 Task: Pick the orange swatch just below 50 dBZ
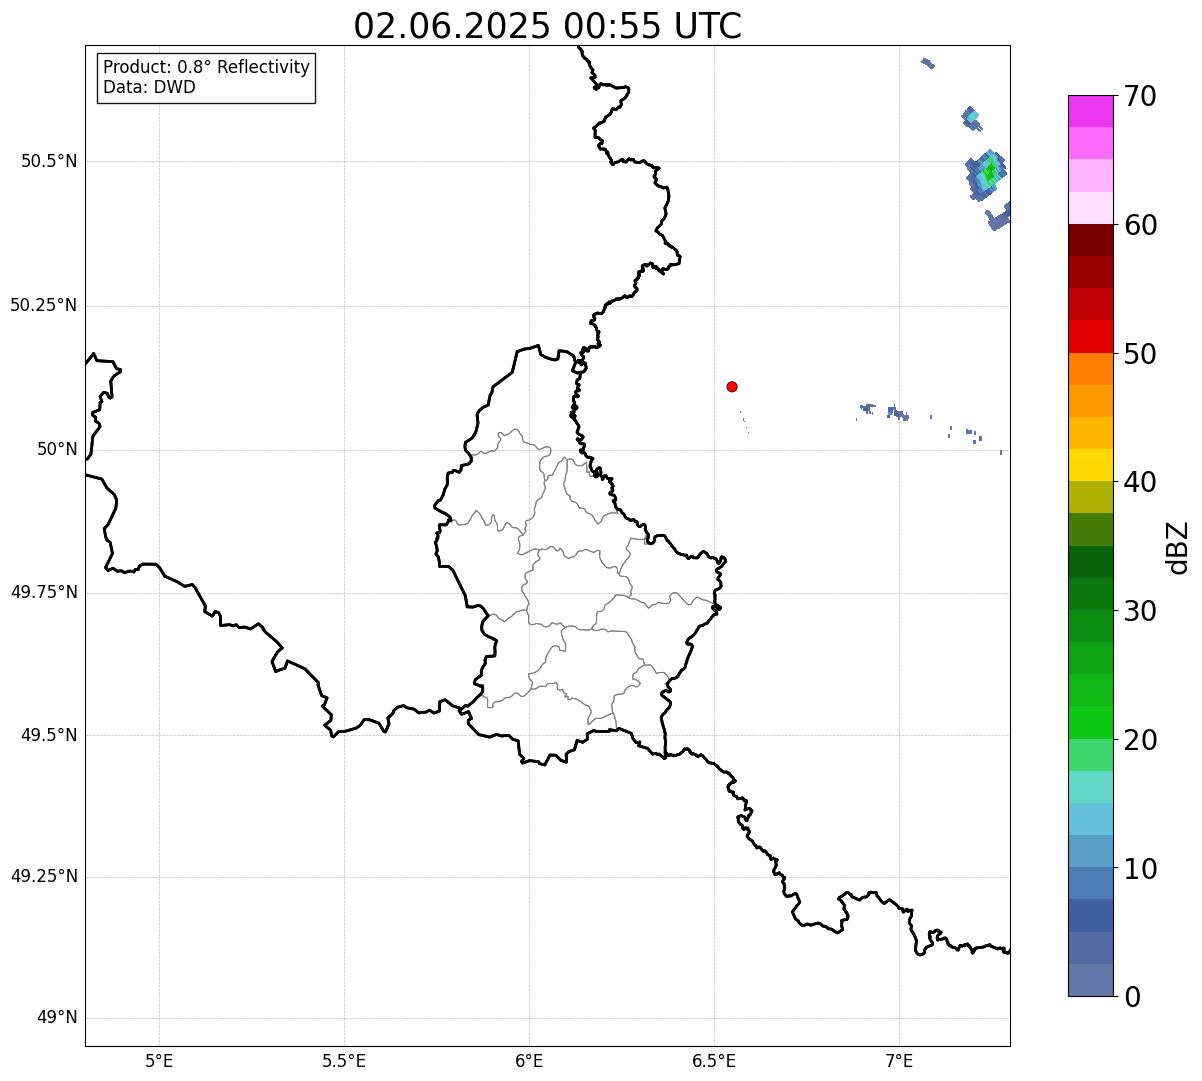point(1090,369)
